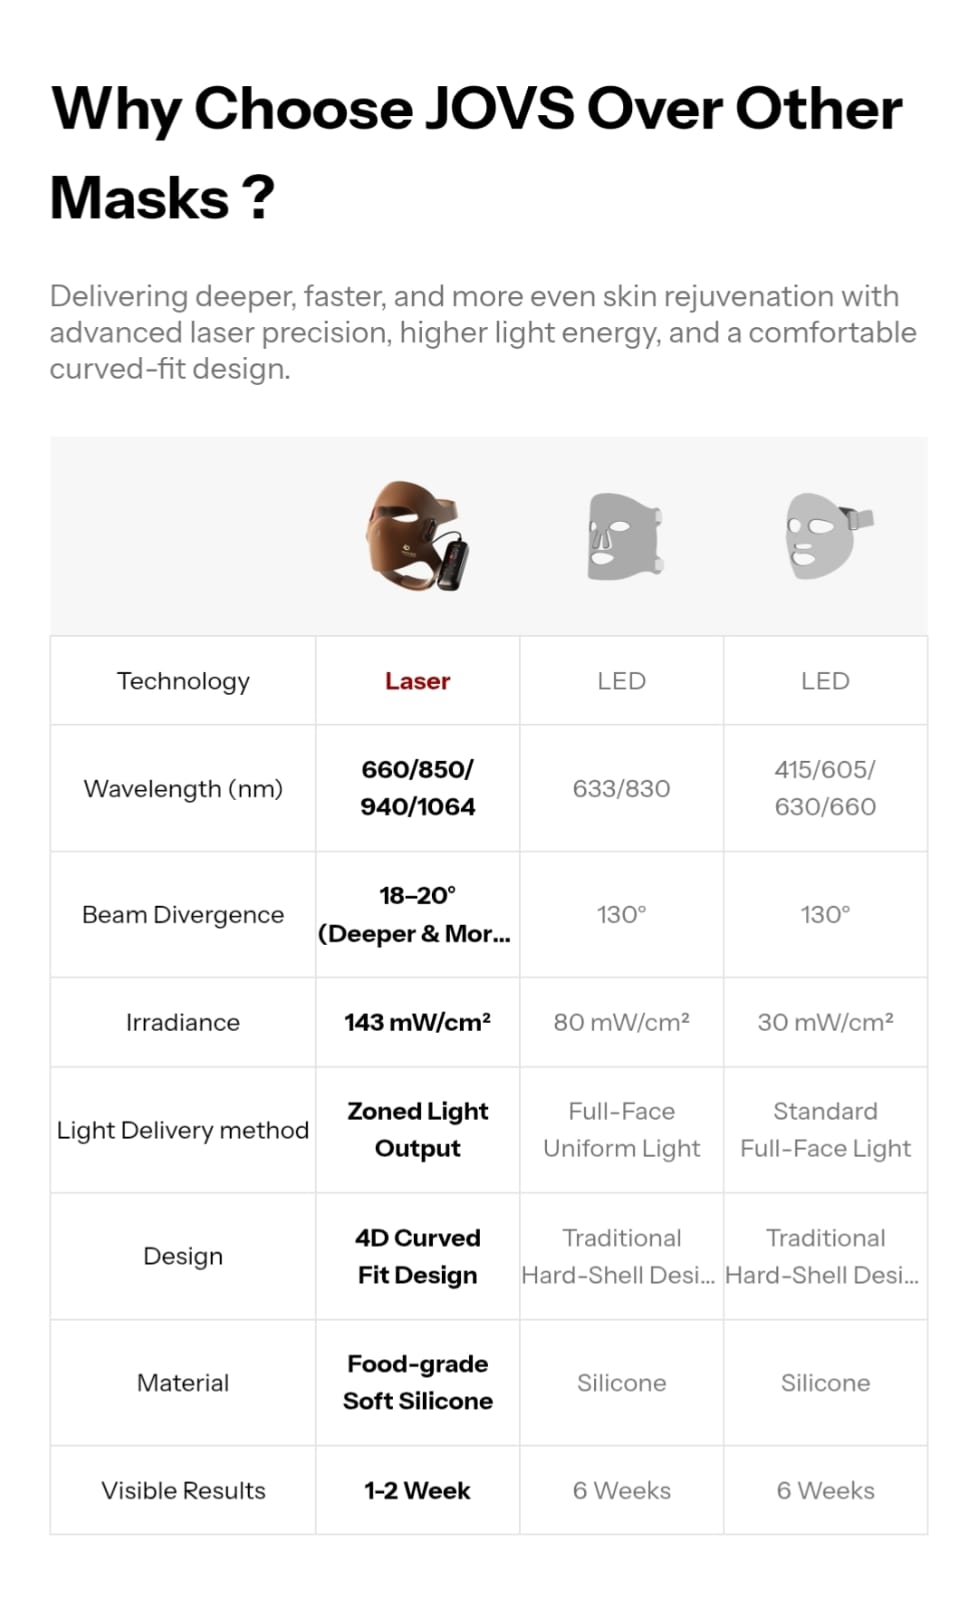Select the red Laser technology cell
Viewport: 978px width, 1600px height.
tap(418, 681)
